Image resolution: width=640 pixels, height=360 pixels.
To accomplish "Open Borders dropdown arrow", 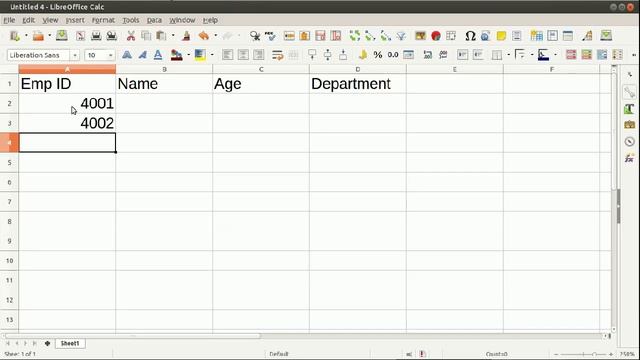I will tap(509, 55).
